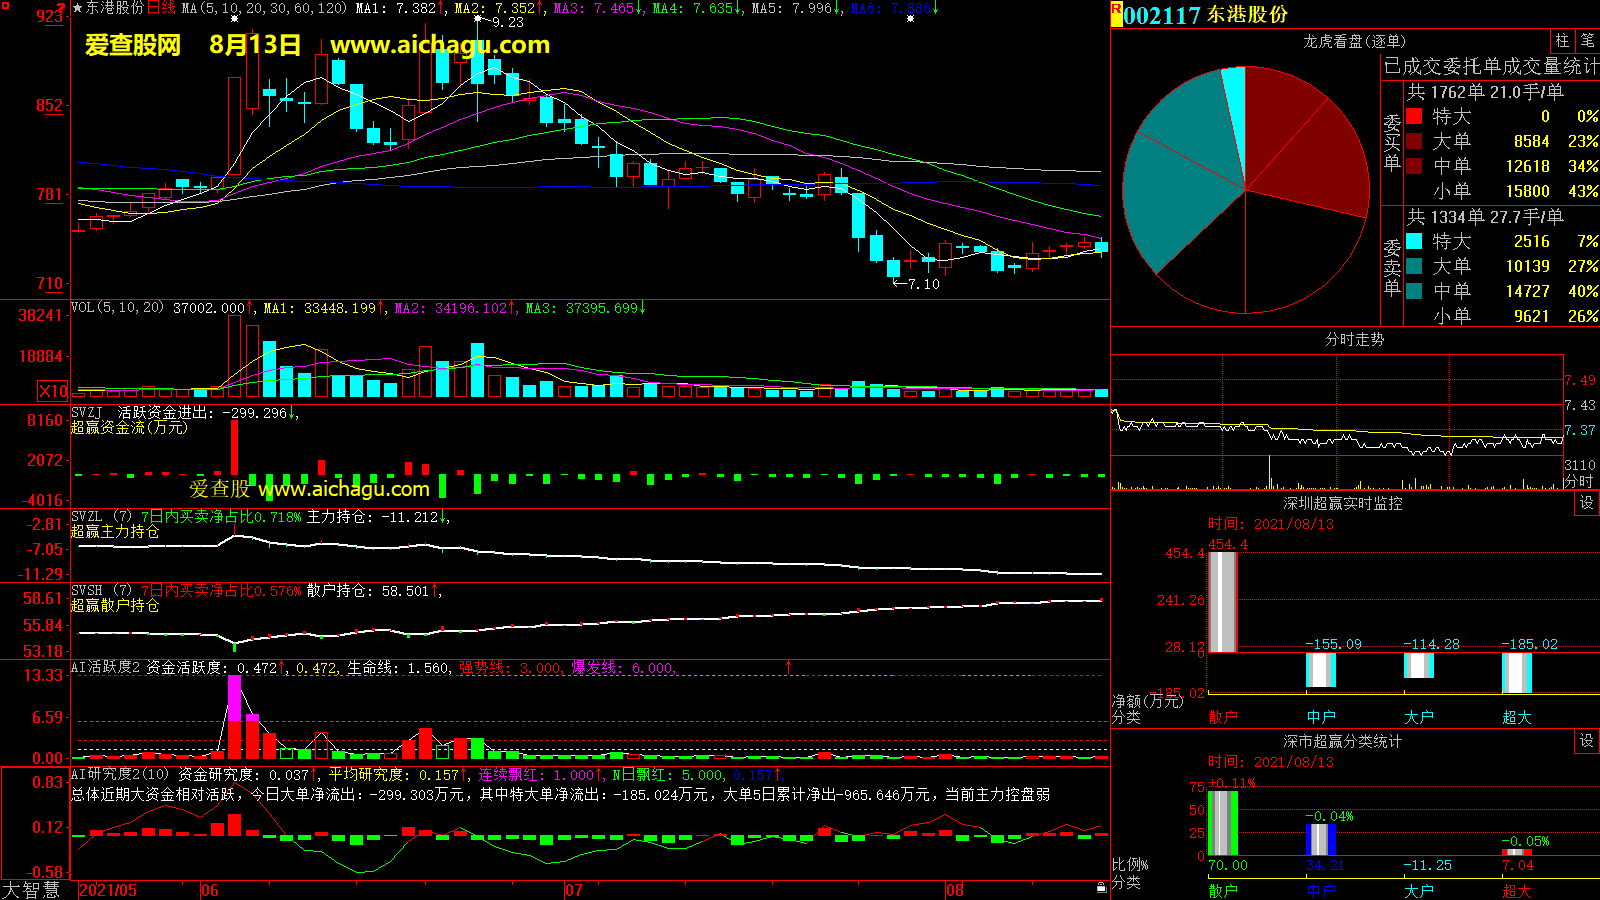Open 设 settings for 深圳超赢实时监控 panel
The height and width of the screenshot is (900, 1600).
(1587, 503)
